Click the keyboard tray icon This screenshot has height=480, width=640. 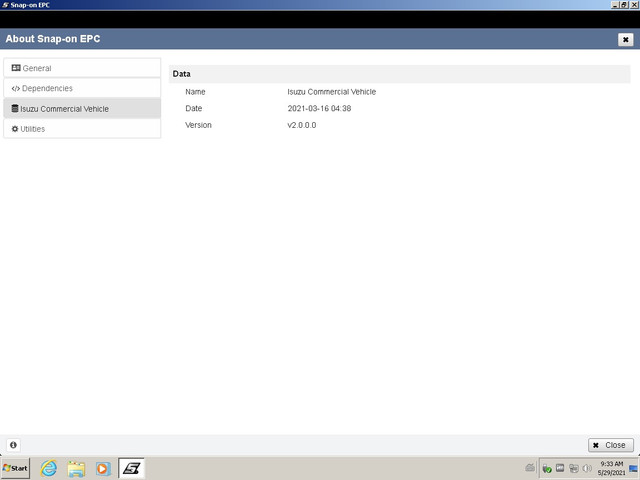(x=560, y=468)
